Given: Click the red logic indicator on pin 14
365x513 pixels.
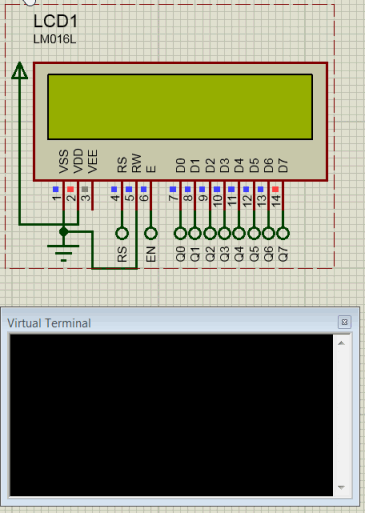Looking at the screenshot, I should [275, 189].
